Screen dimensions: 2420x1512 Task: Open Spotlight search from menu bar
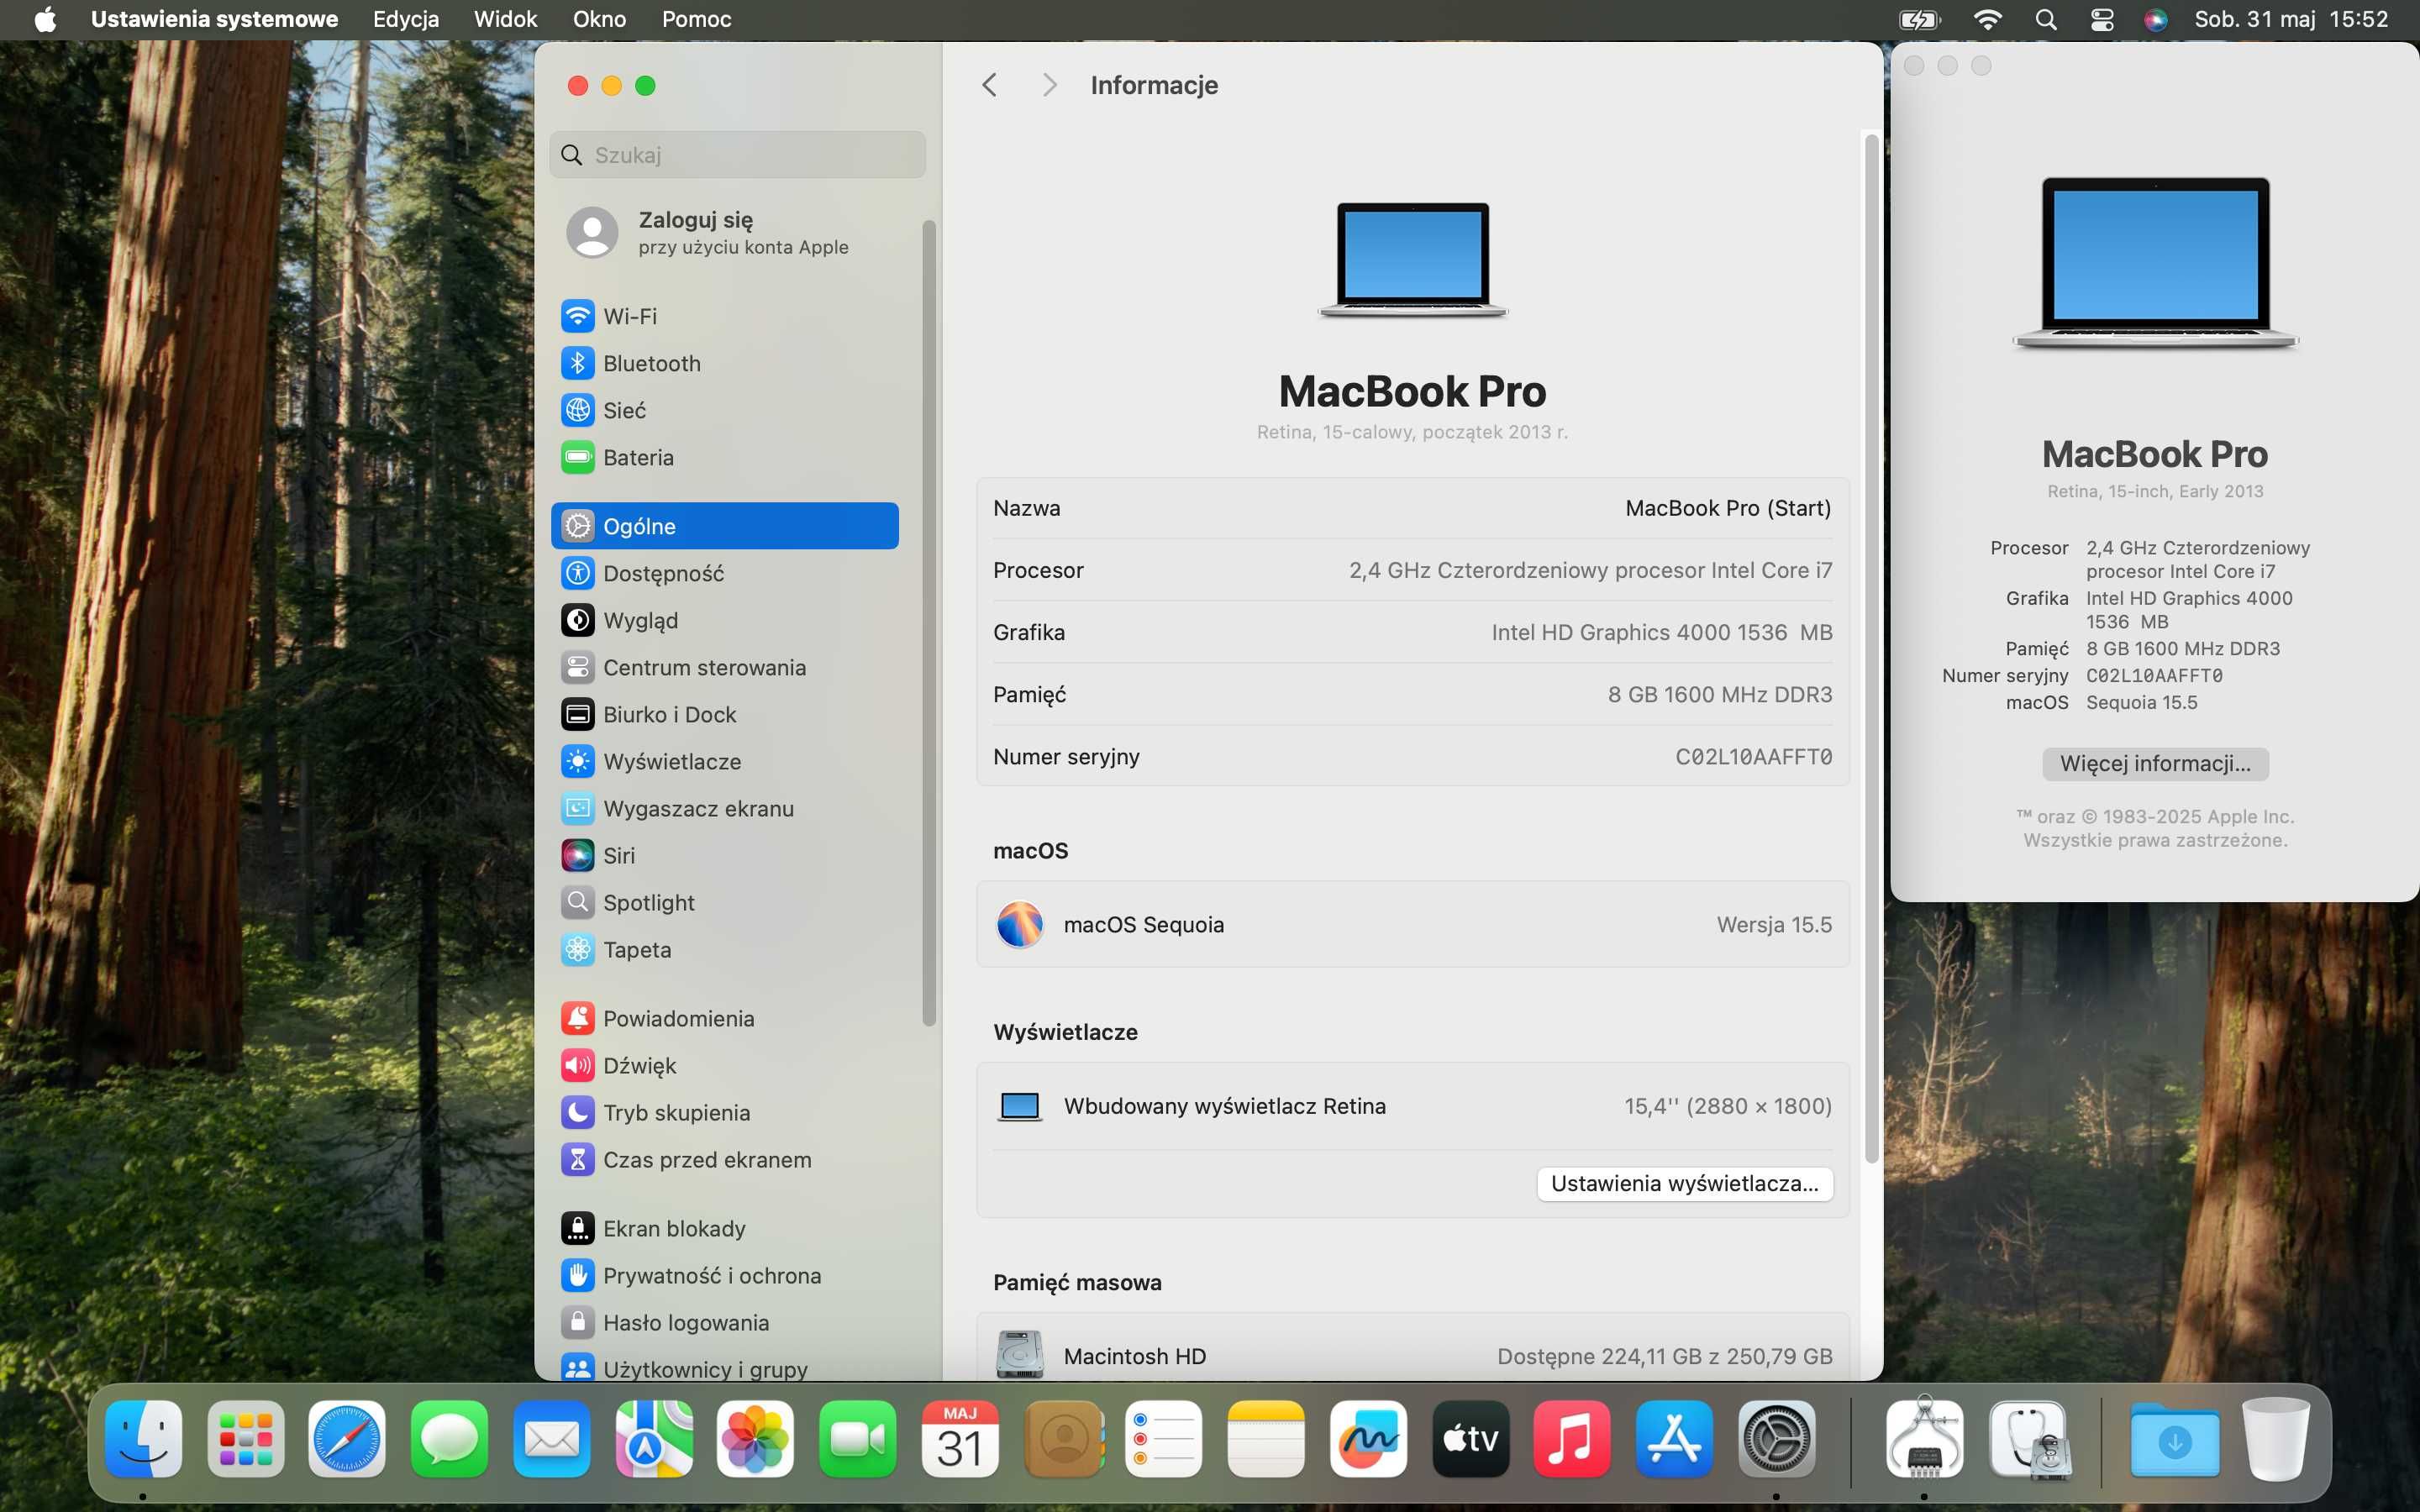2046,19
